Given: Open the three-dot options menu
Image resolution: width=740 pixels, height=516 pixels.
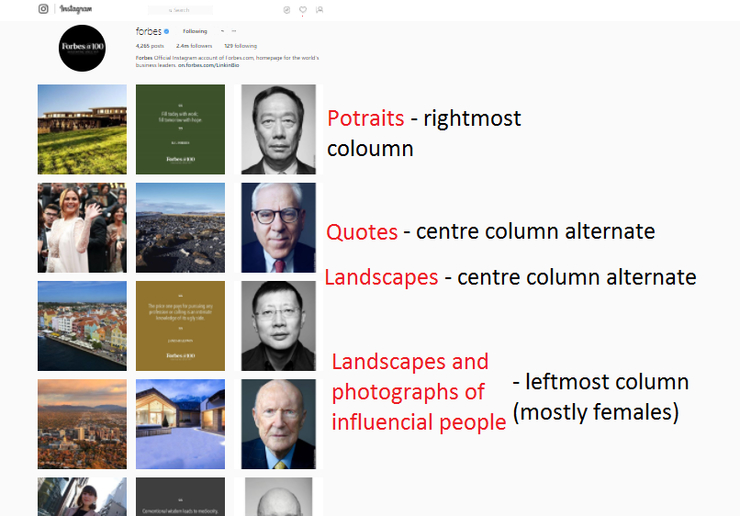Looking at the screenshot, I should coord(234,31).
